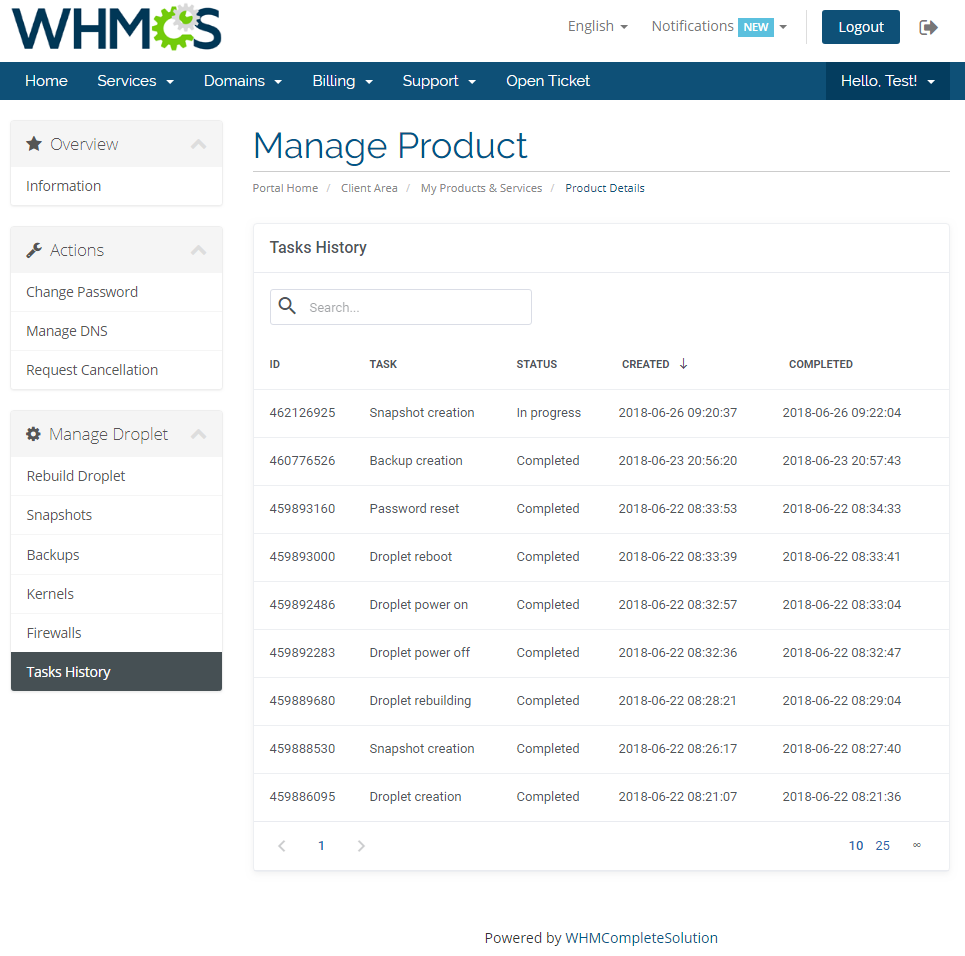Show all entries with infinity symbol
The image size is (965, 956).
tap(917, 845)
